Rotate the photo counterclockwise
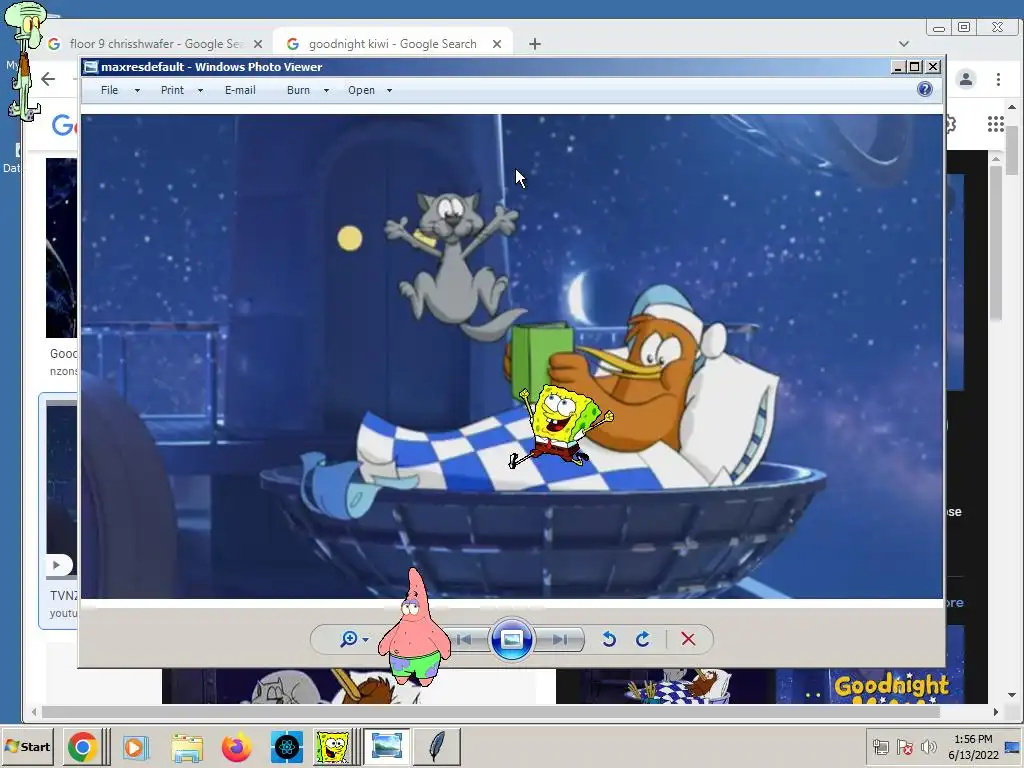 click(x=609, y=639)
